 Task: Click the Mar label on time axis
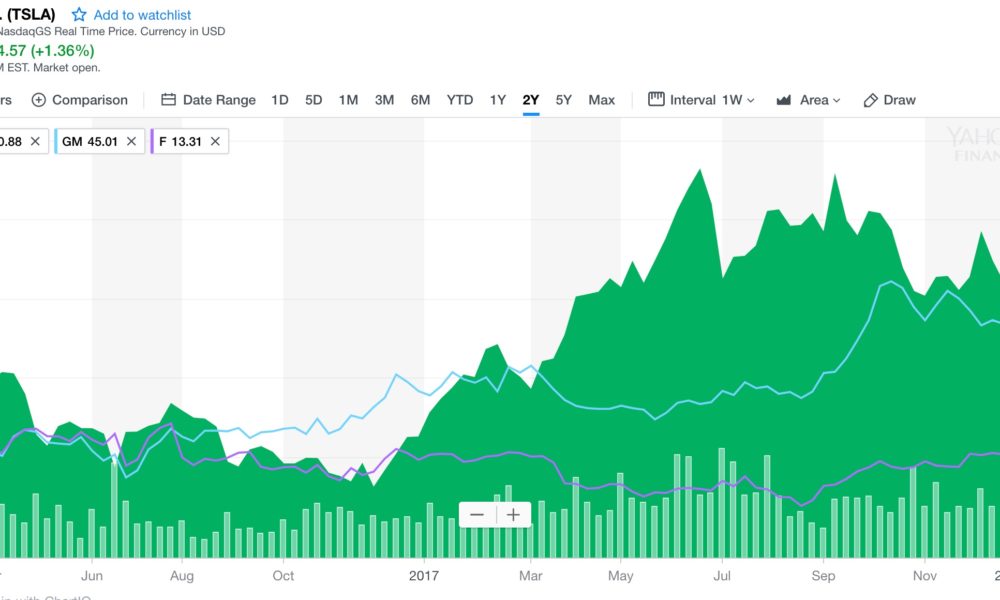pyautogui.click(x=531, y=576)
